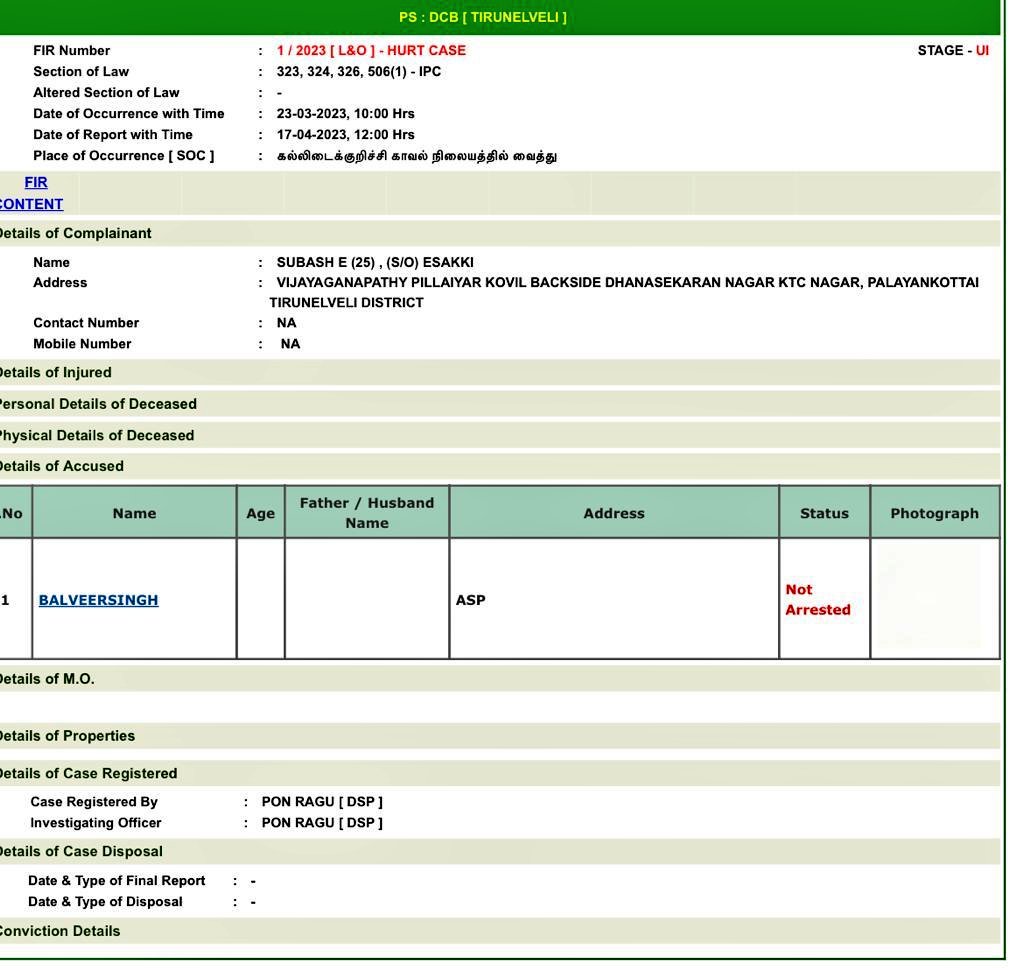Viewport: 1024px width, 971px height.
Task: Select the VIJAYAGANAPATHY PILLAIYAR KOVIL address line
Action: pyautogui.click(x=627, y=283)
